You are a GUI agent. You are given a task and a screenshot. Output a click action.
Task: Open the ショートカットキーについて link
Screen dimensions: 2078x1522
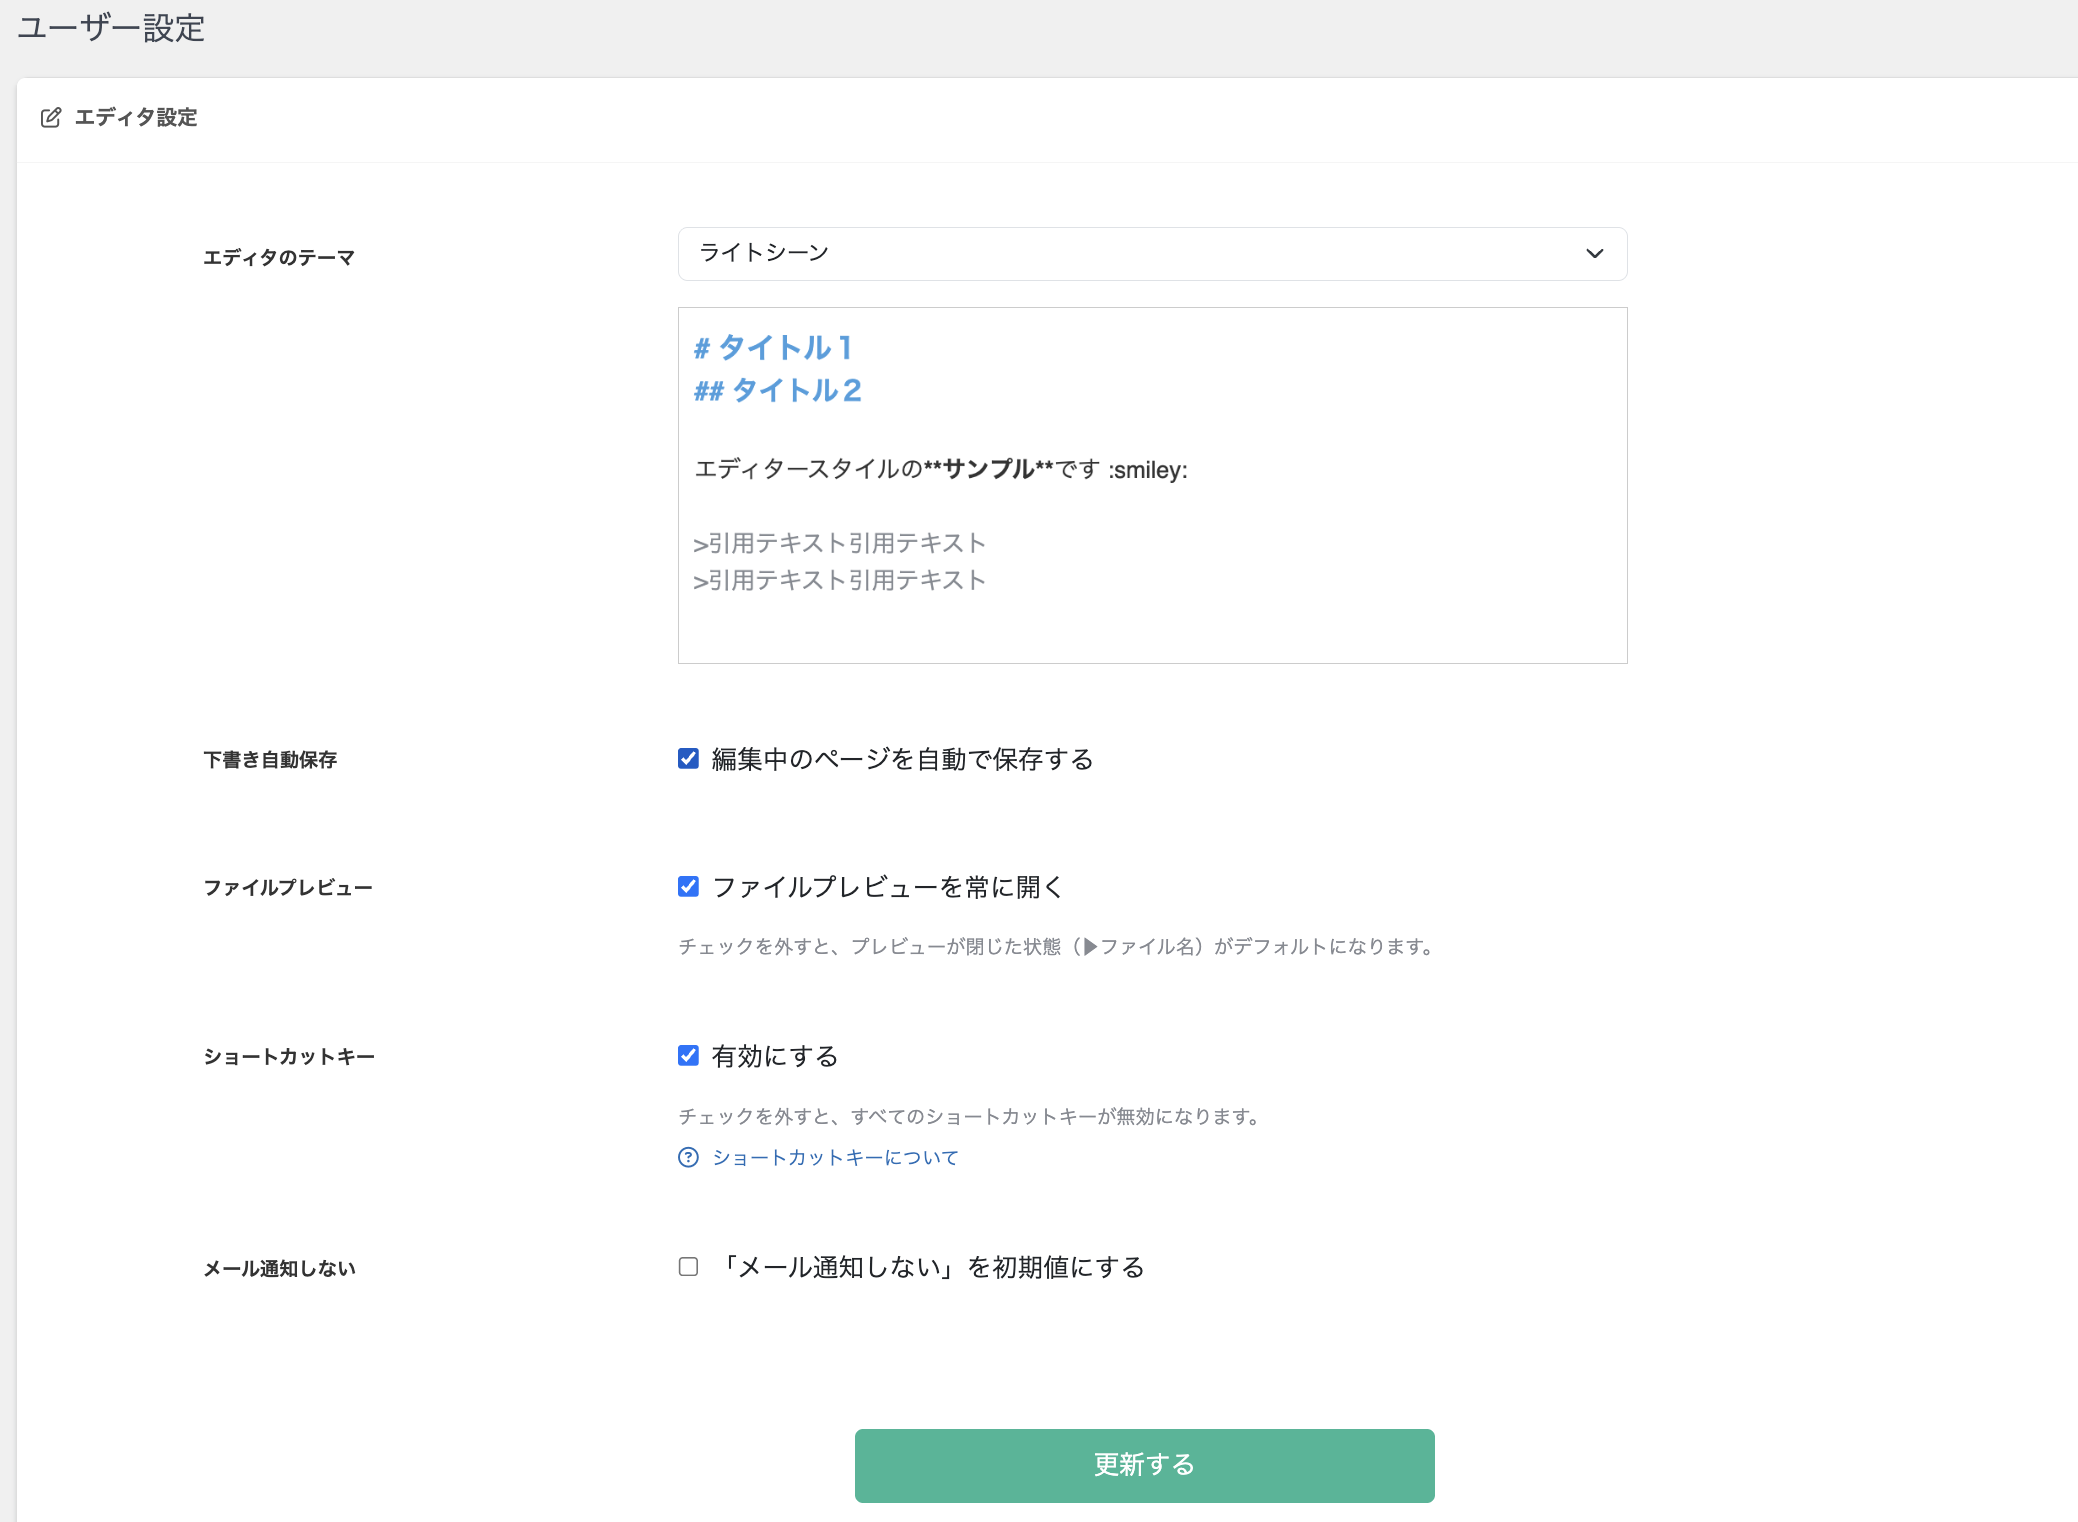tap(835, 1157)
